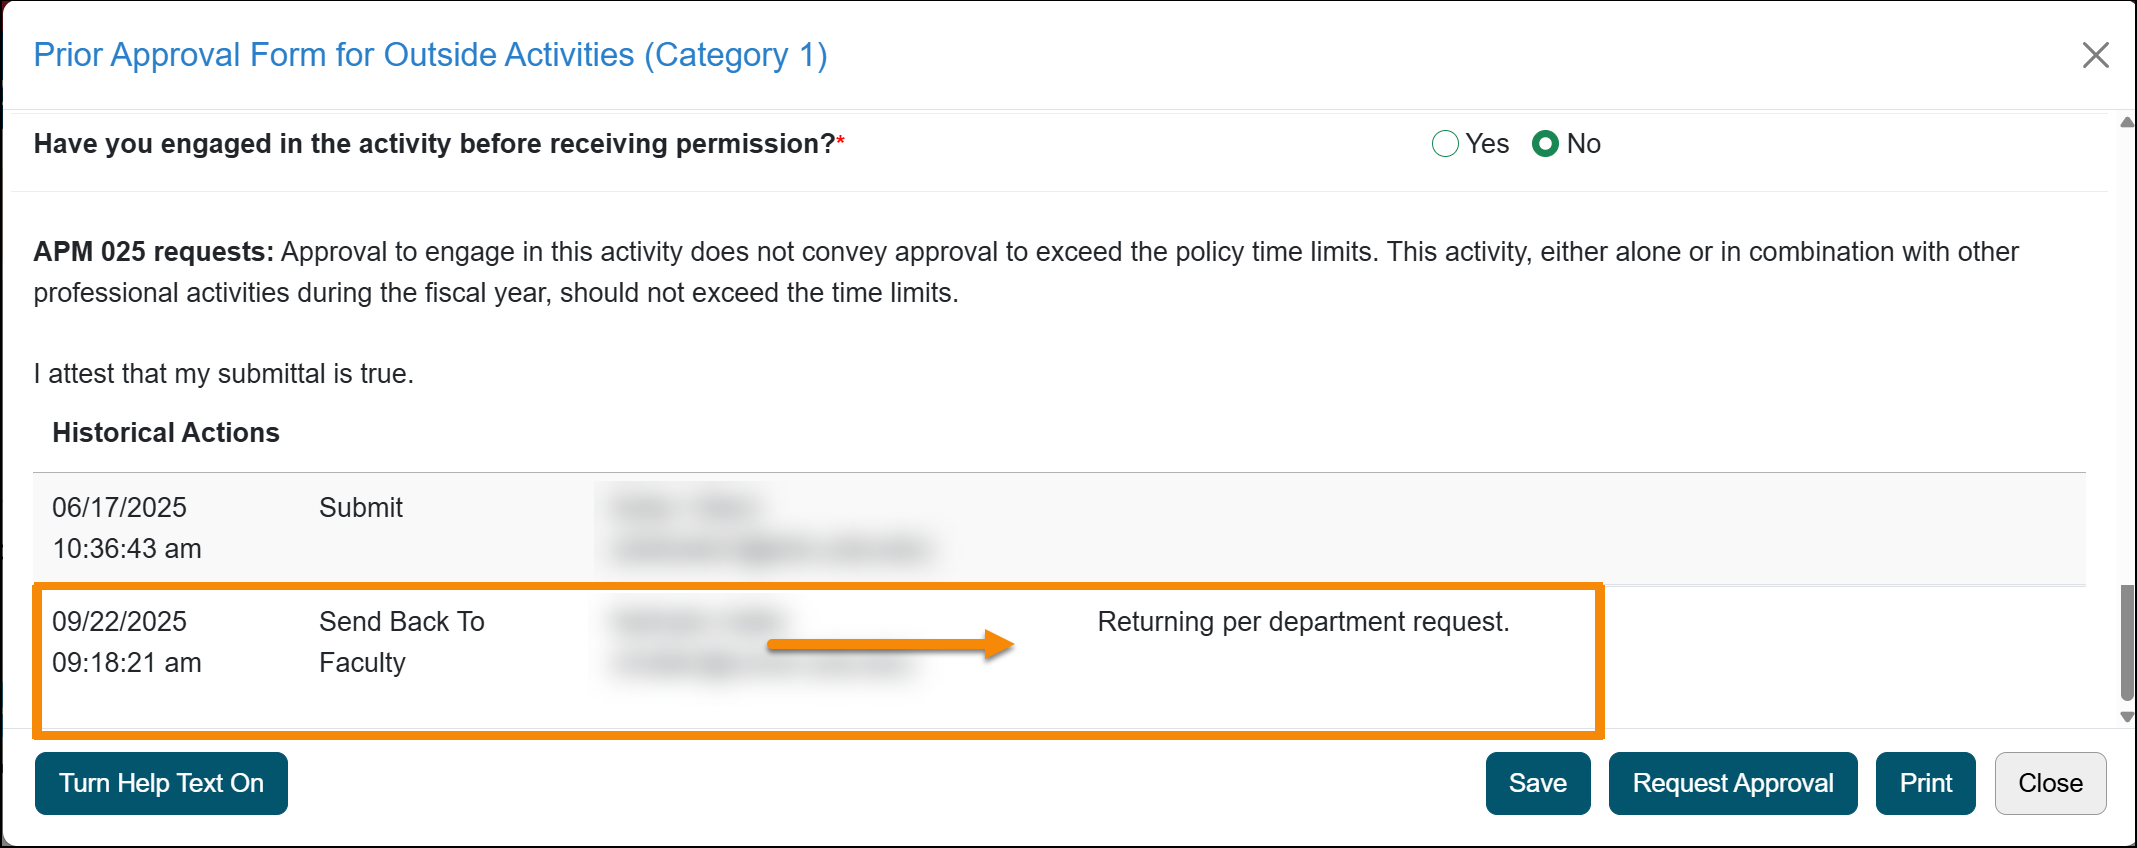The height and width of the screenshot is (848, 2137).
Task: Click the orange arrow highlighting the comment
Action: coord(890,645)
